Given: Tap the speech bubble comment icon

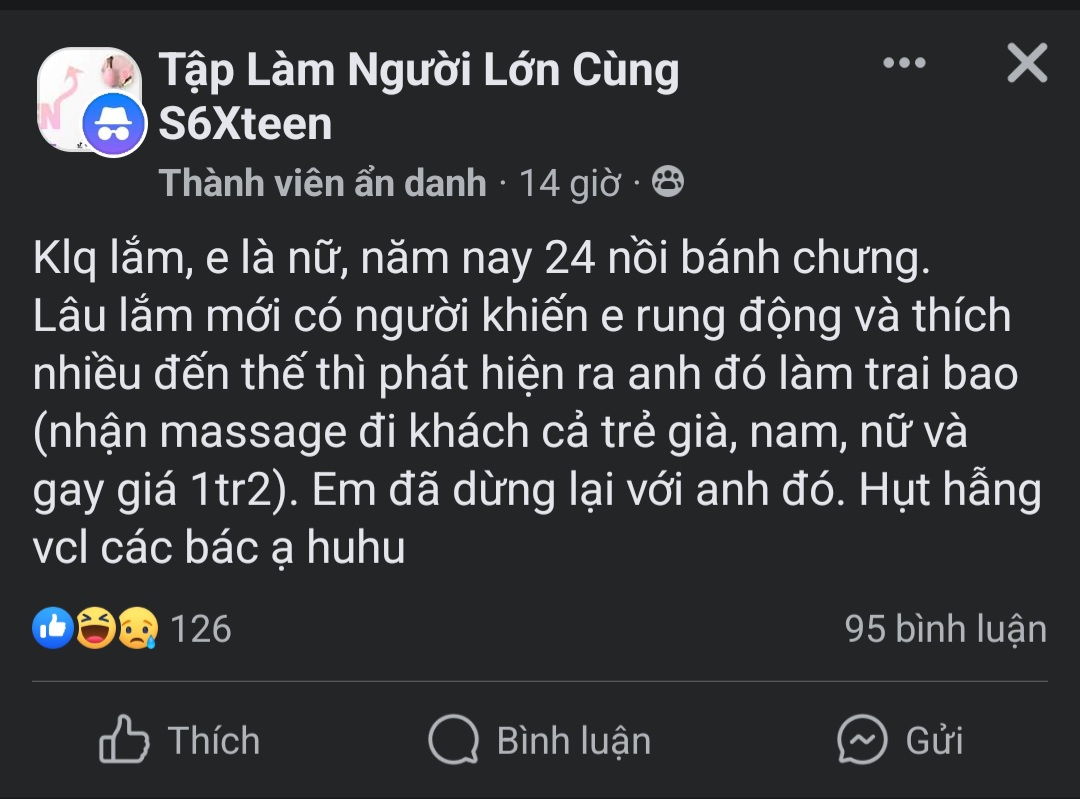Looking at the screenshot, I should (453, 741).
